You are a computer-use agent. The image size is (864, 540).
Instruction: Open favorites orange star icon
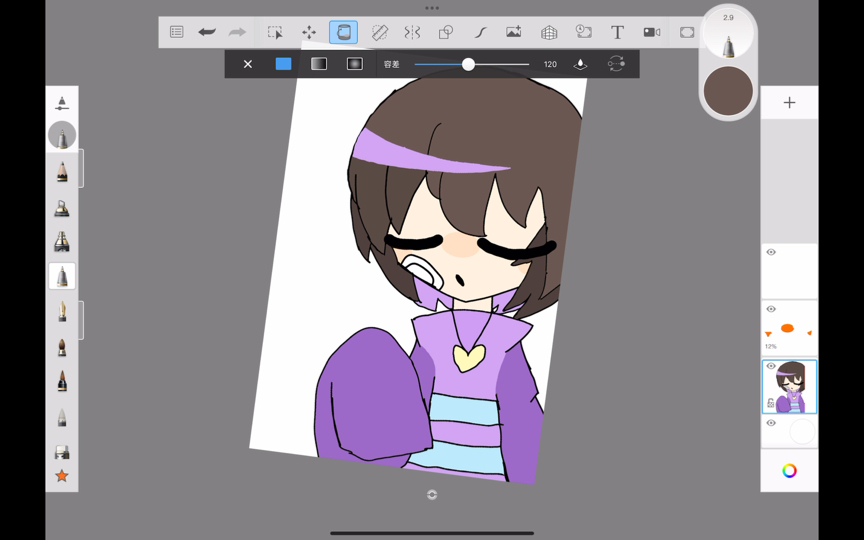coord(62,476)
